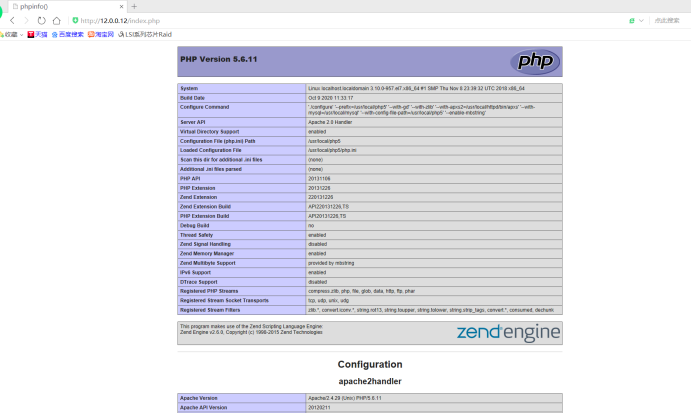This screenshot has height=414, width=691.
Task: Click the apache2handler heading
Action: pos(370,381)
